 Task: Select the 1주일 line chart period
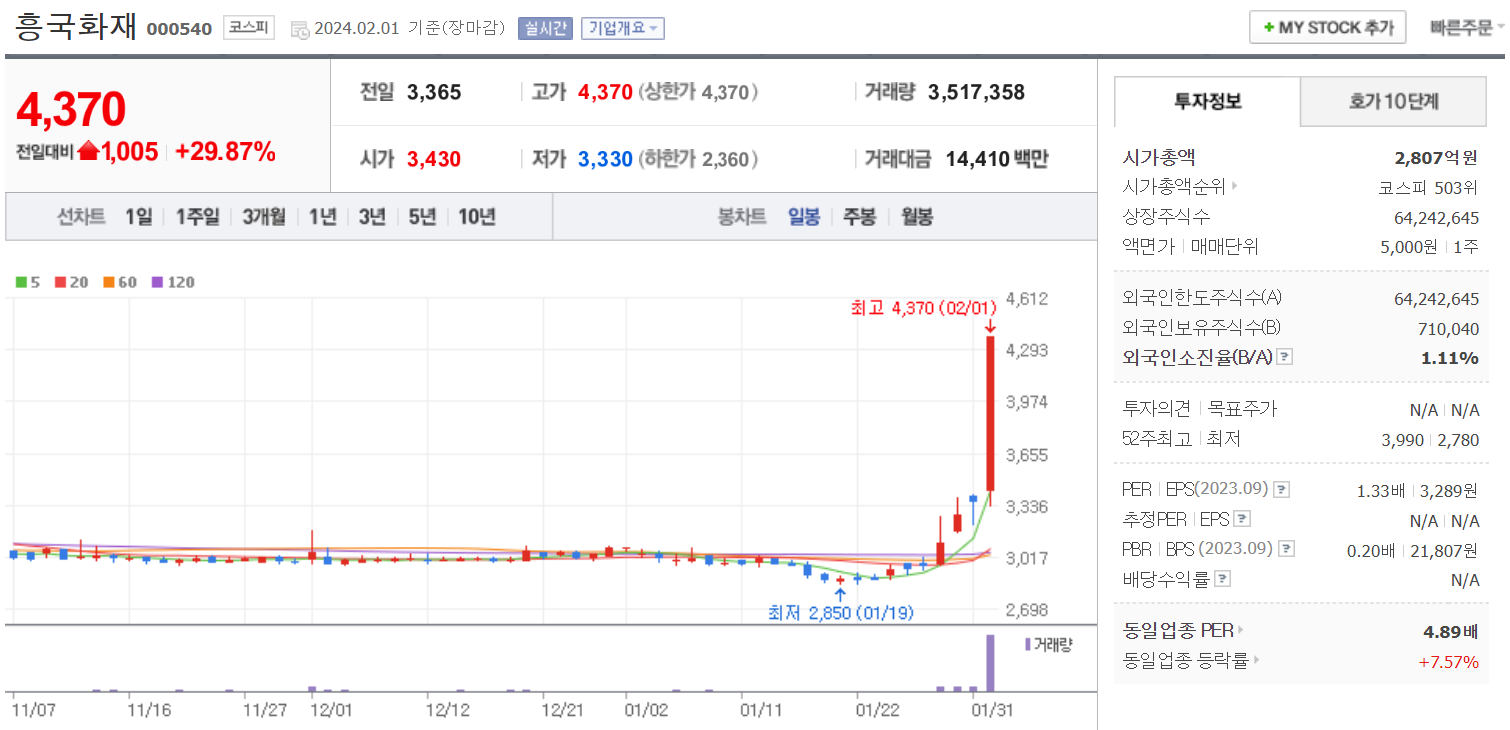197,217
